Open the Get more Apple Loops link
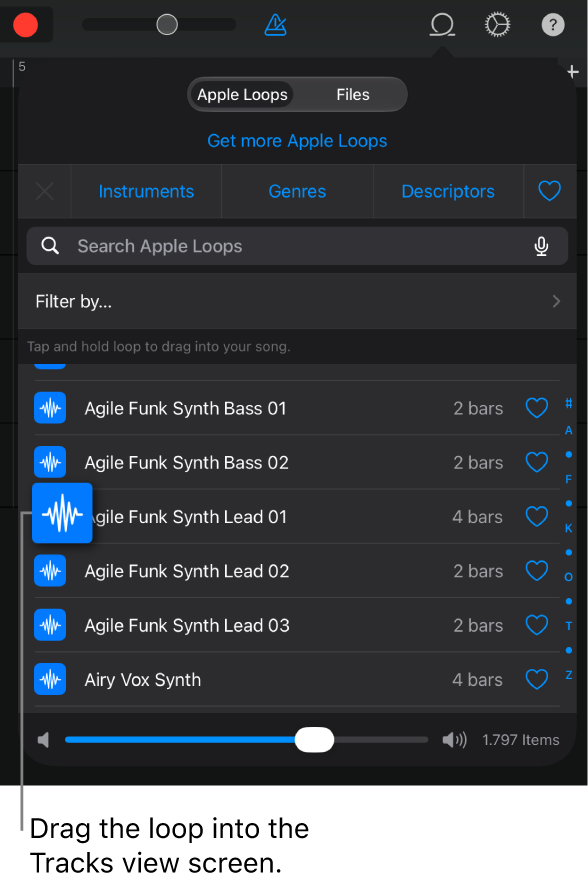 [297, 141]
